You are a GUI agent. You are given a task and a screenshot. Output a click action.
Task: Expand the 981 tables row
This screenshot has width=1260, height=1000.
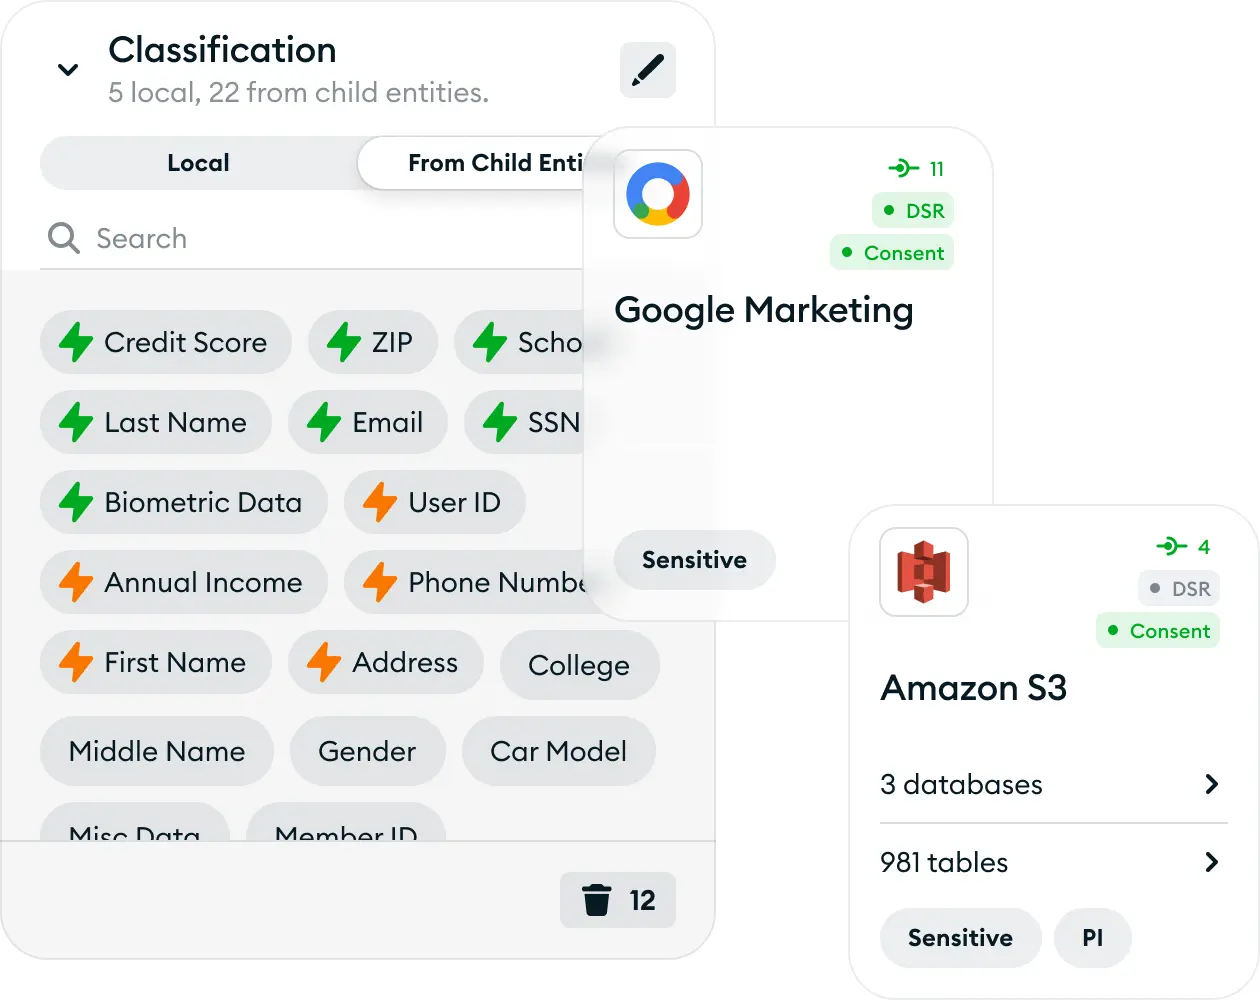click(x=1211, y=862)
